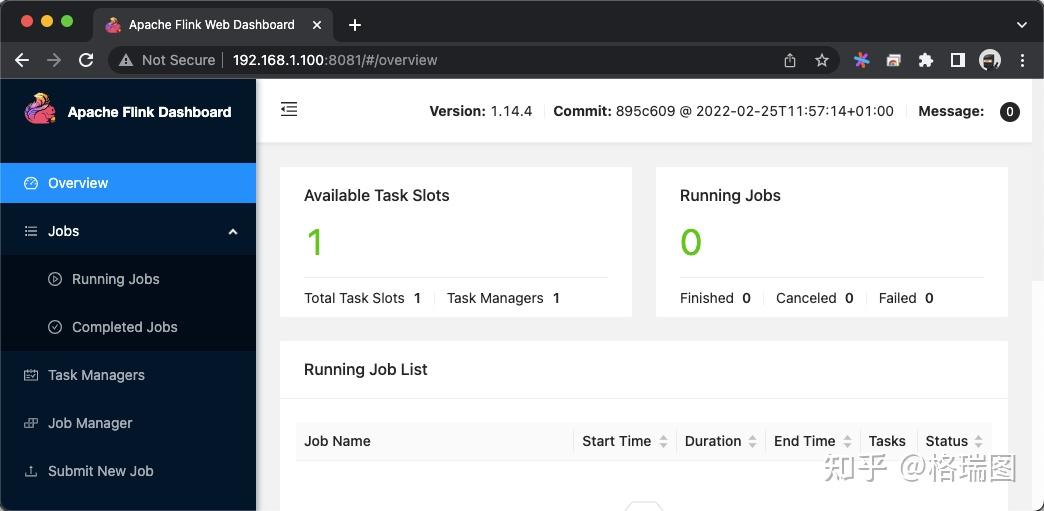Open the browser extensions puzzle icon
Screen dimensions: 1044x511
click(926, 60)
